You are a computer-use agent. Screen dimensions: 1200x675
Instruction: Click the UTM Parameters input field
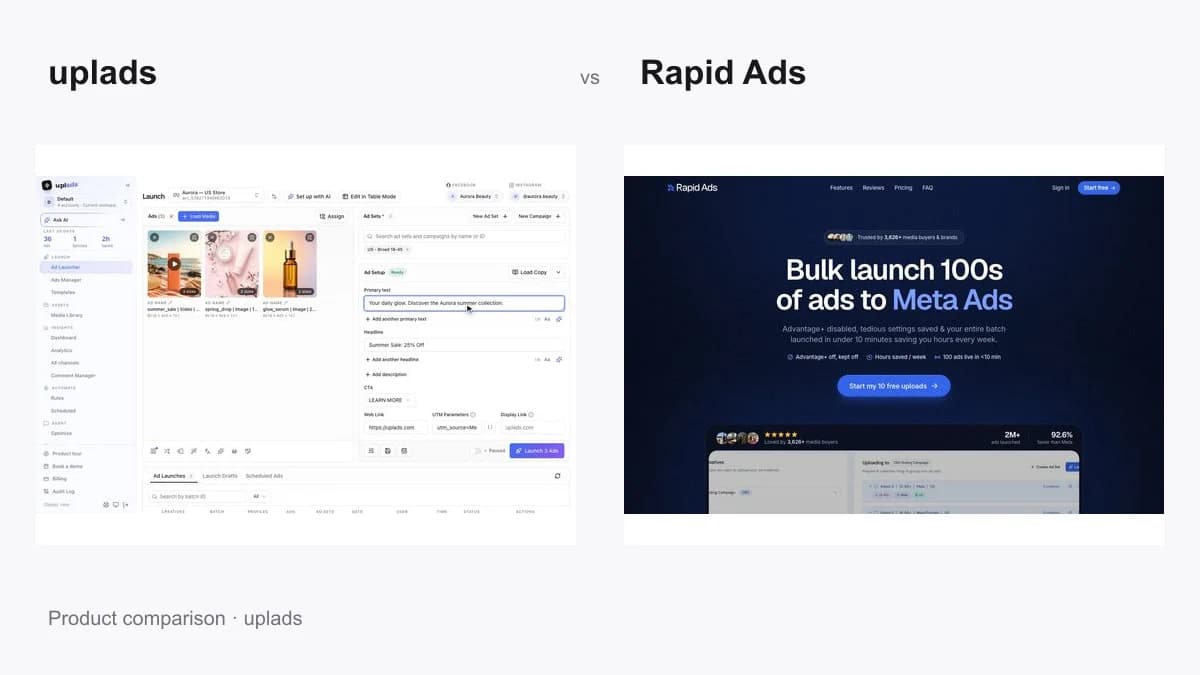click(x=457, y=427)
